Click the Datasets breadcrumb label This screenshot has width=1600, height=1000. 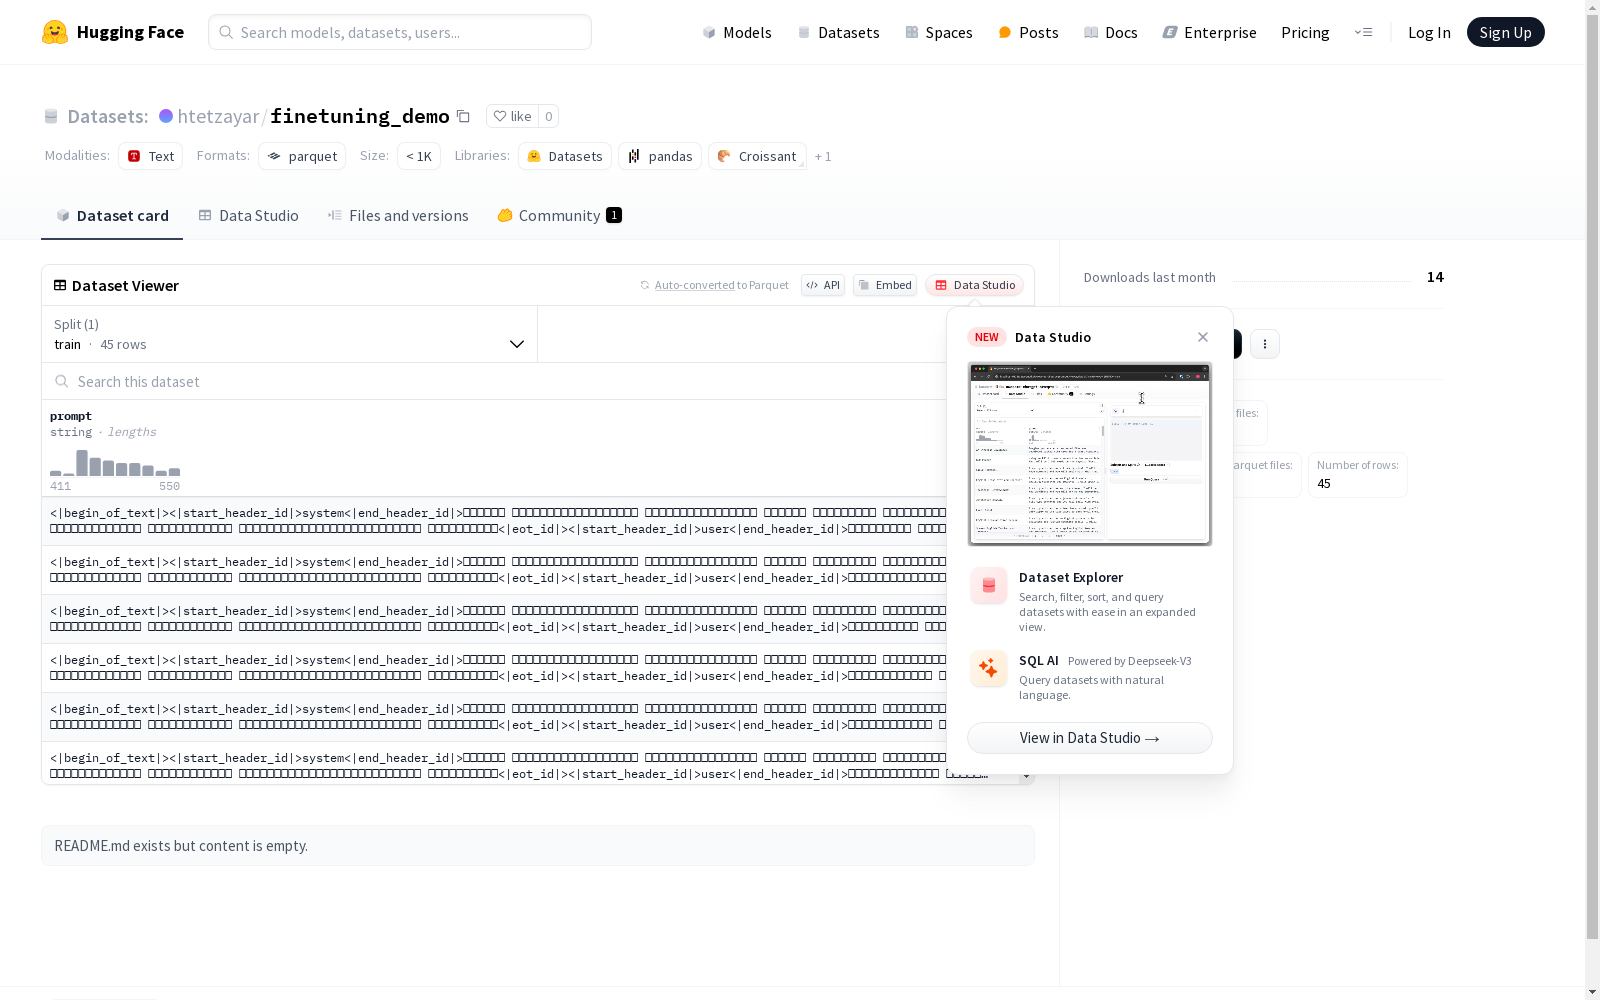pyautogui.click(x=107, y=116)
